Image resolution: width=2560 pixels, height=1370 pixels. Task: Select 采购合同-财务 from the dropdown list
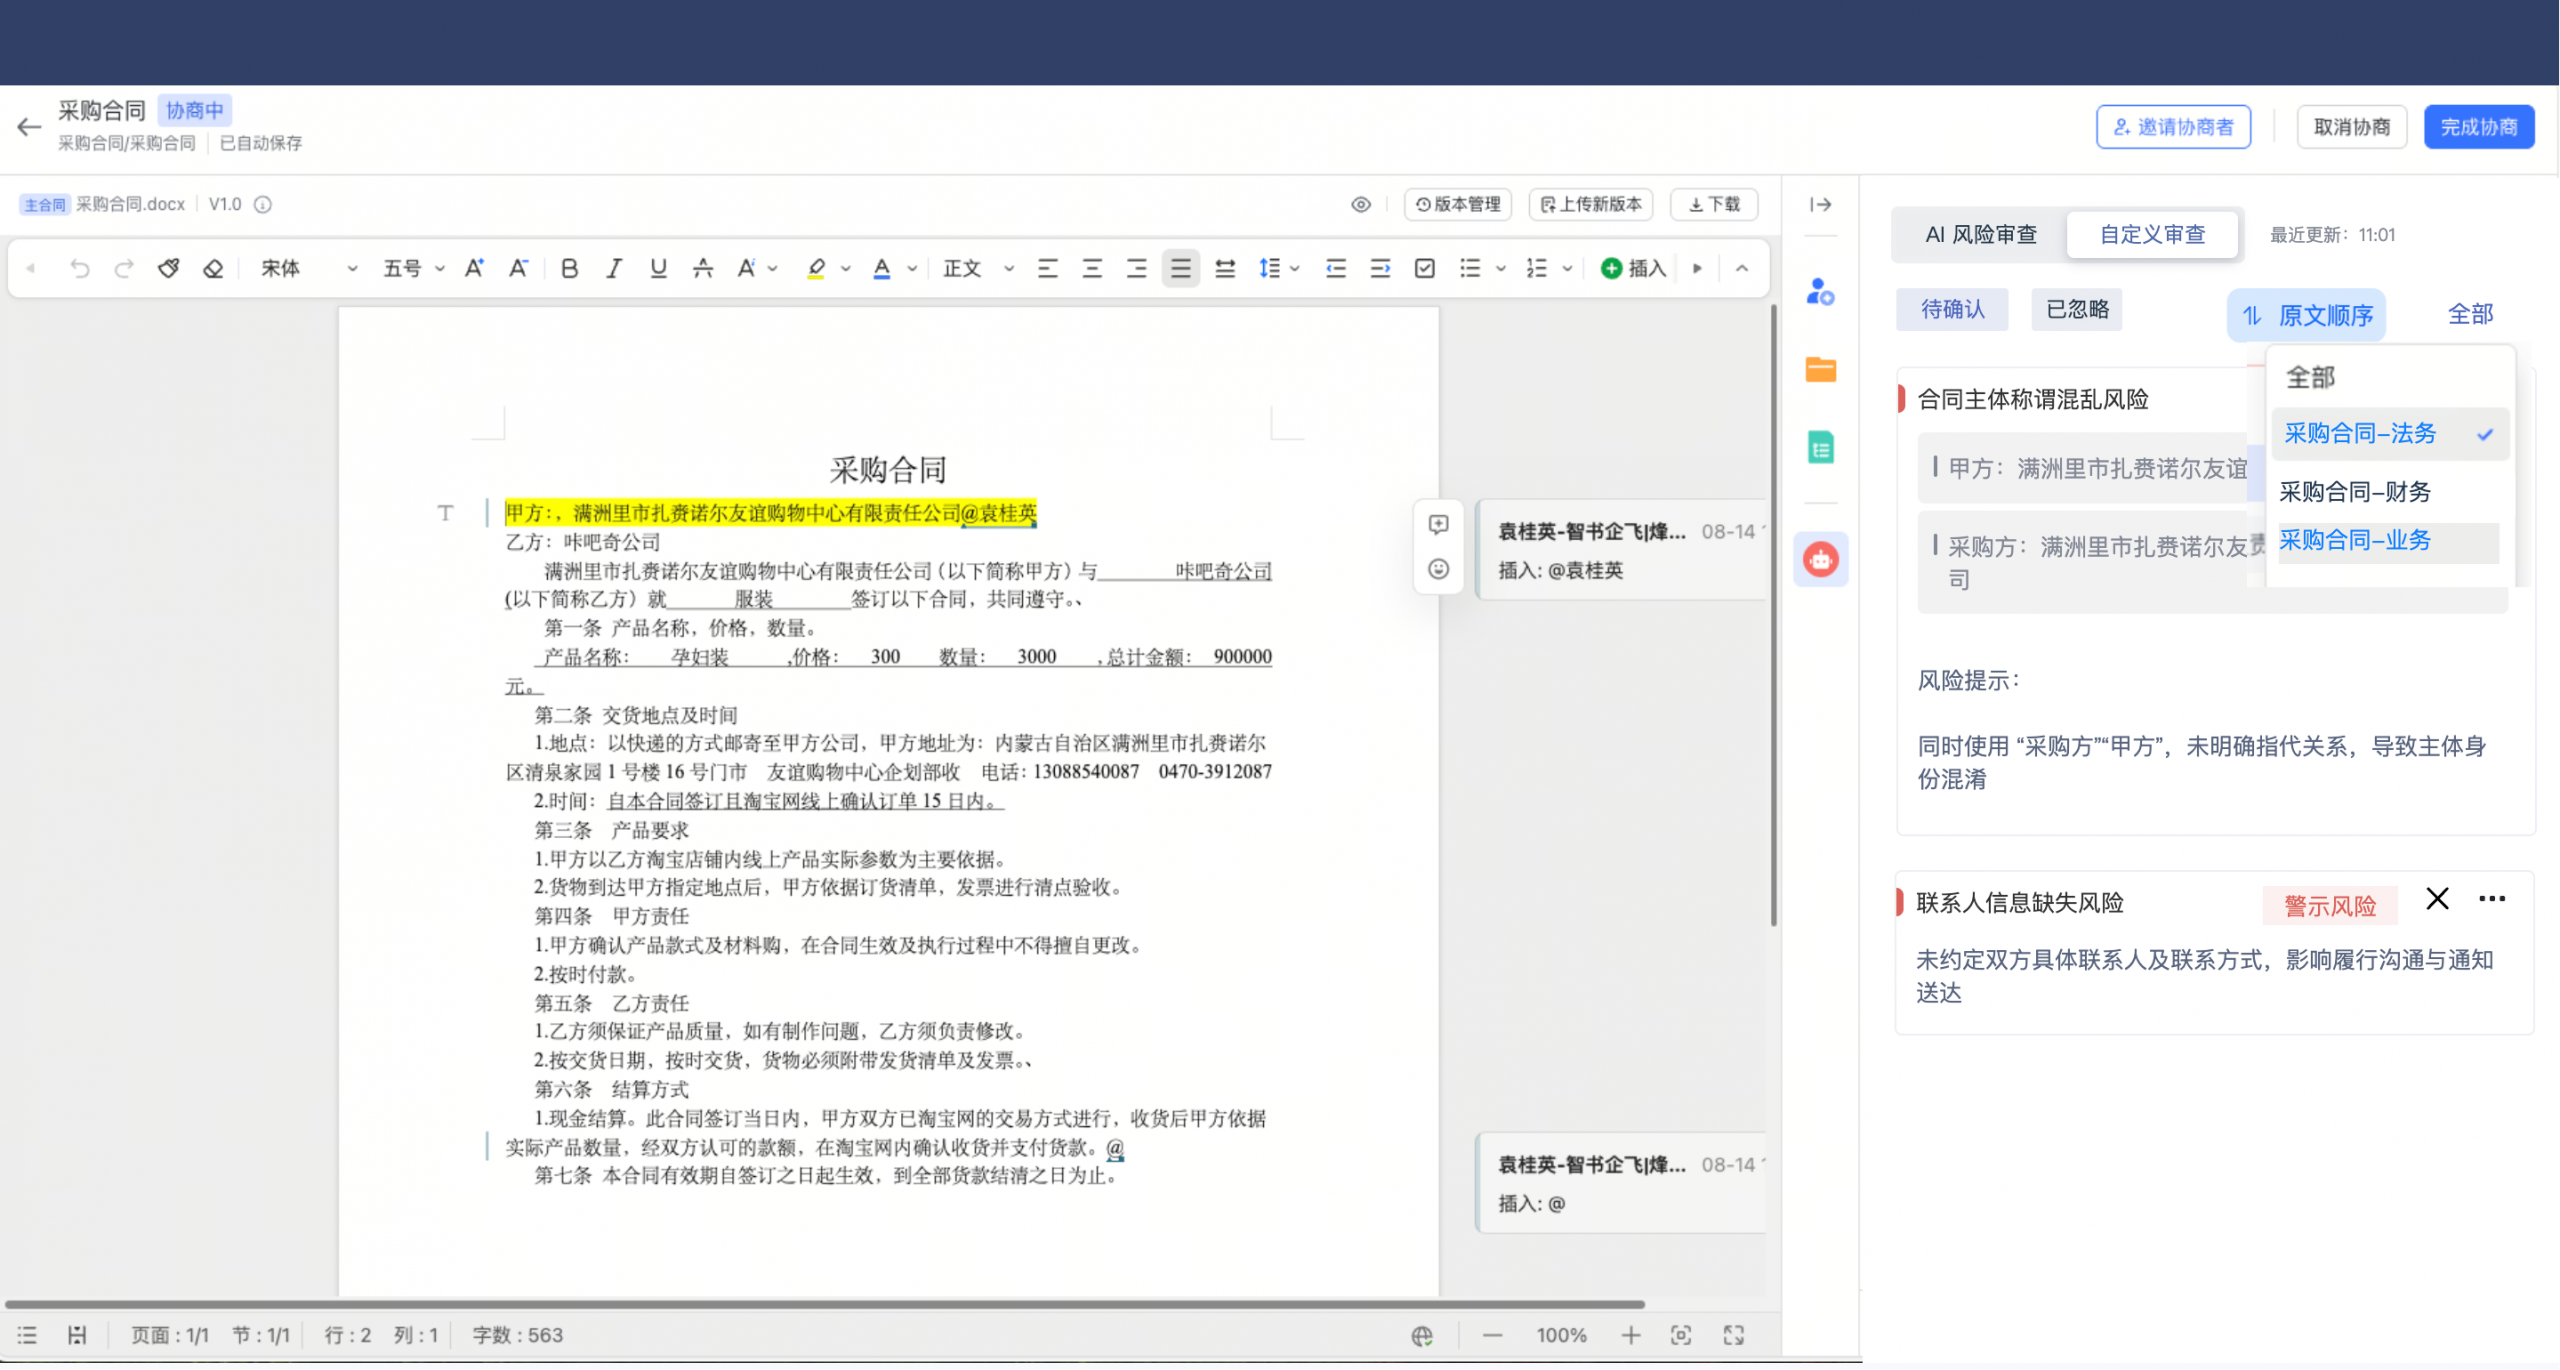[2354, 492]
